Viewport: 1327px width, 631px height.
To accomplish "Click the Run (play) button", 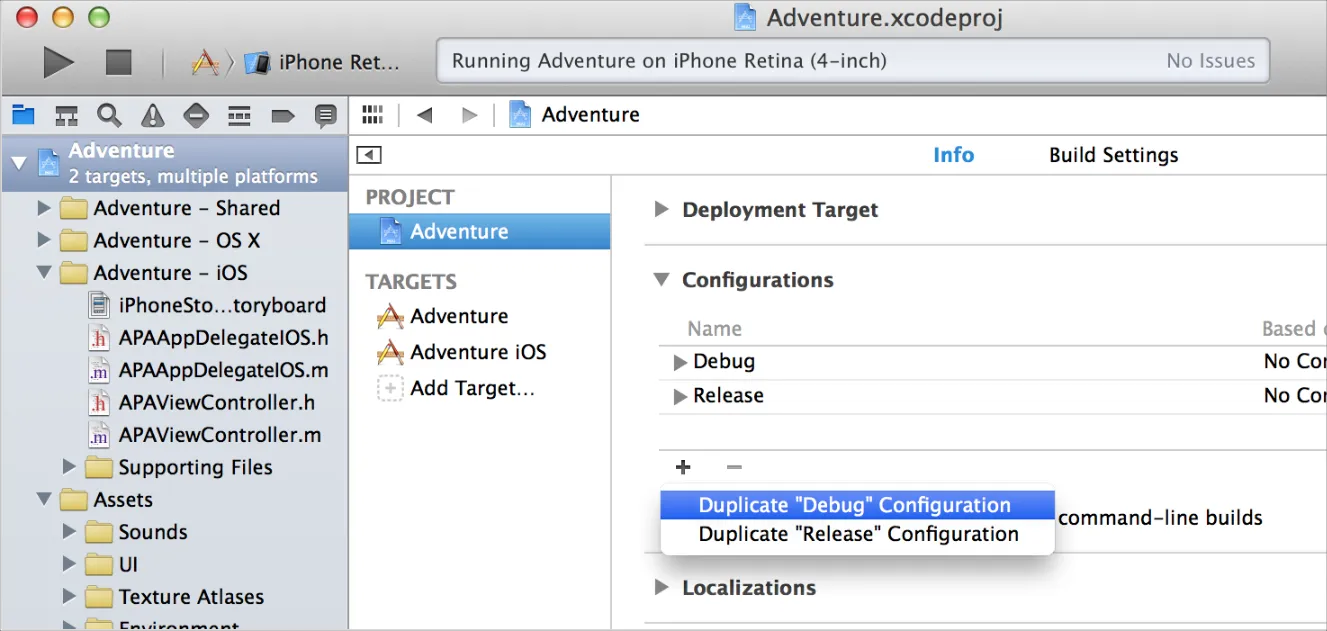I will (59, 62).
